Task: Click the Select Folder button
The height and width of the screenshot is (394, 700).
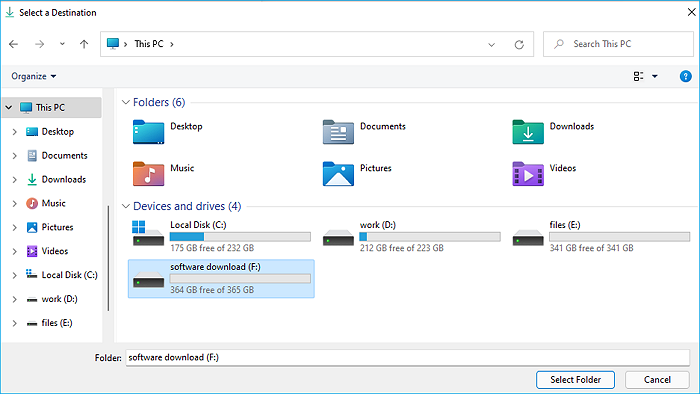Action: tap(575, 380)
